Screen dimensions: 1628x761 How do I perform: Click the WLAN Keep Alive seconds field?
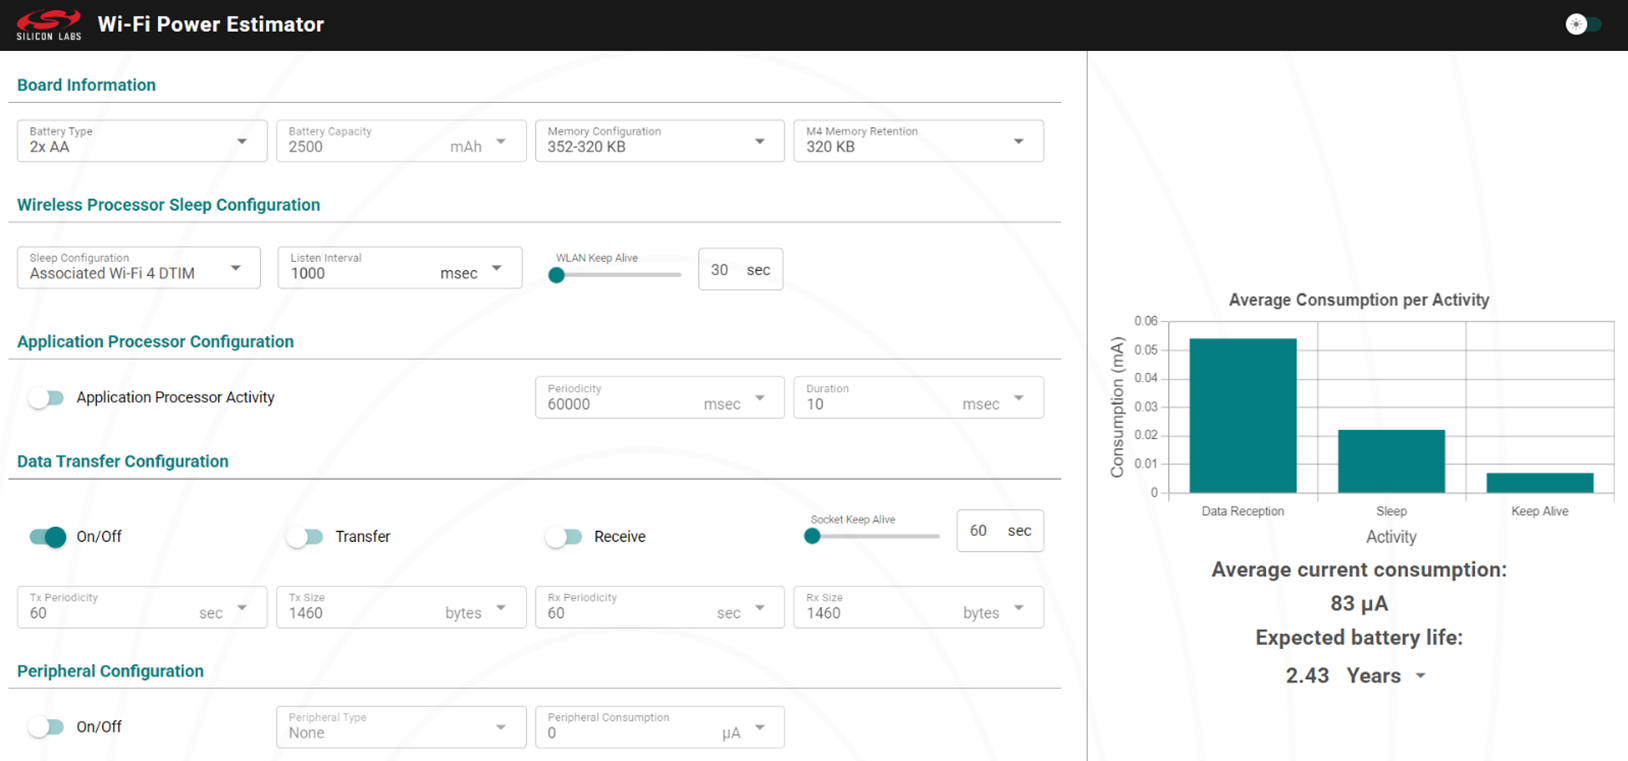click(721, 270)
